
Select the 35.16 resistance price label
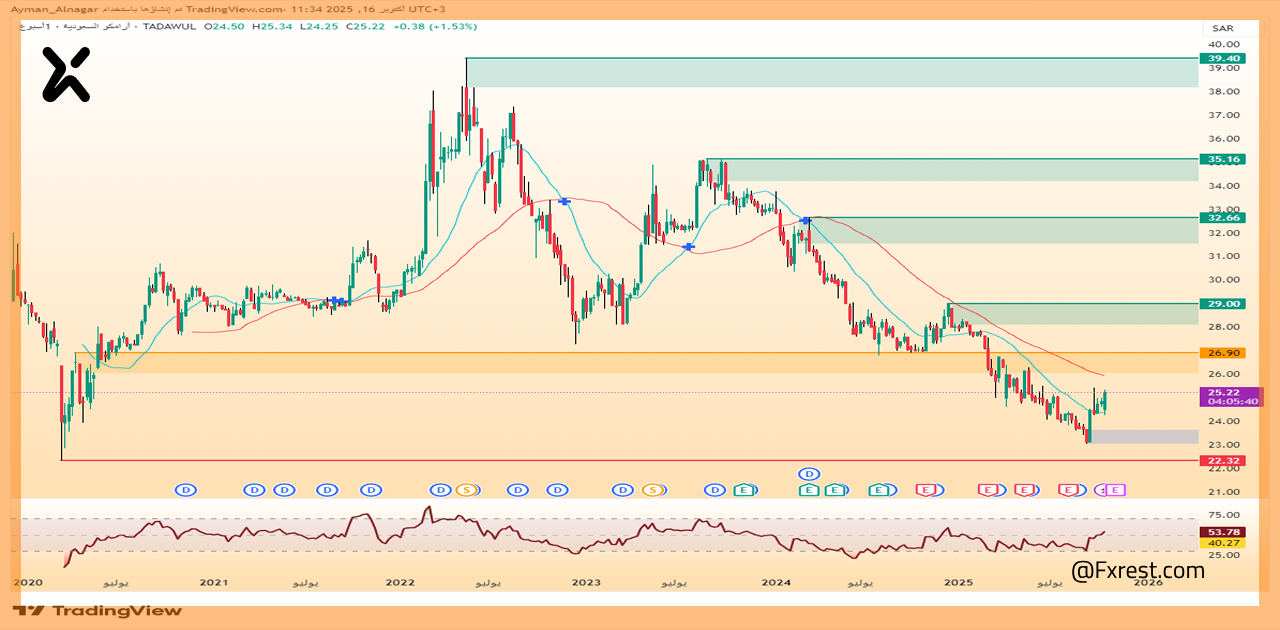pos(1221,159)
